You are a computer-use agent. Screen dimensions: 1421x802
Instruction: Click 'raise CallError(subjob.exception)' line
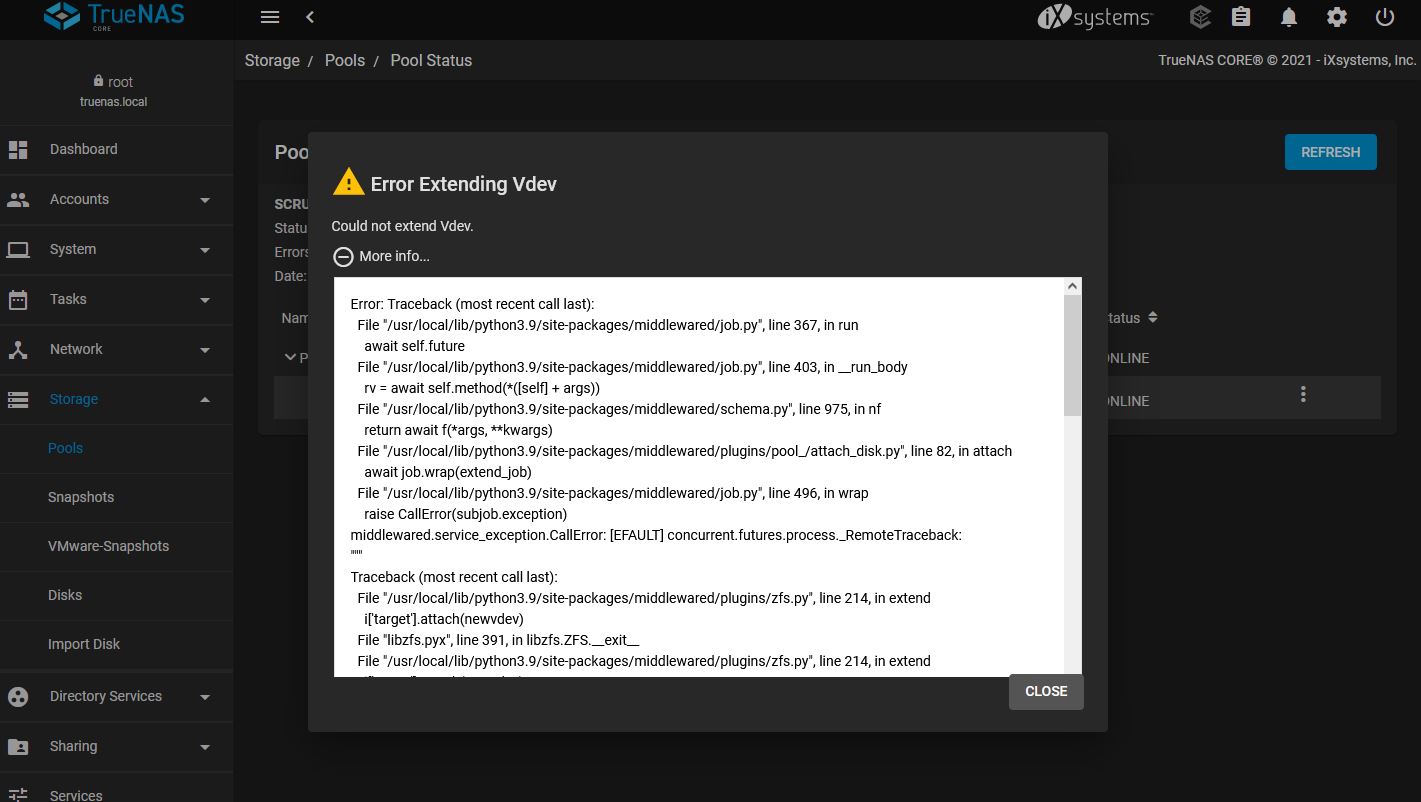(x=465, y=514)
